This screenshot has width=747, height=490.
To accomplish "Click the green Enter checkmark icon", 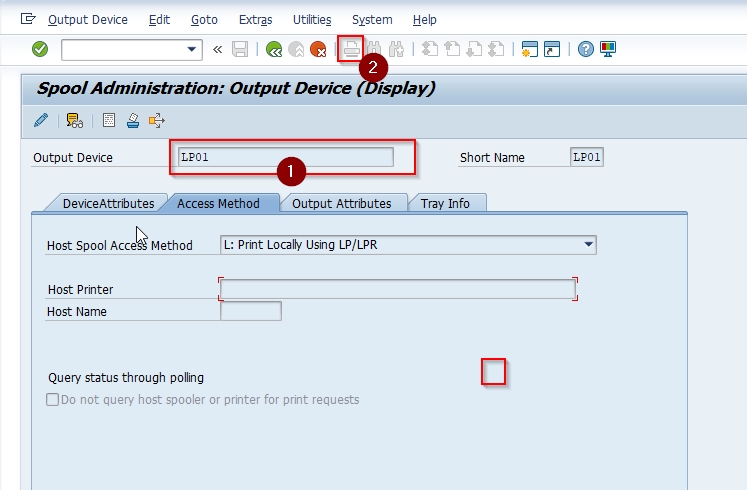I will 40,49.
